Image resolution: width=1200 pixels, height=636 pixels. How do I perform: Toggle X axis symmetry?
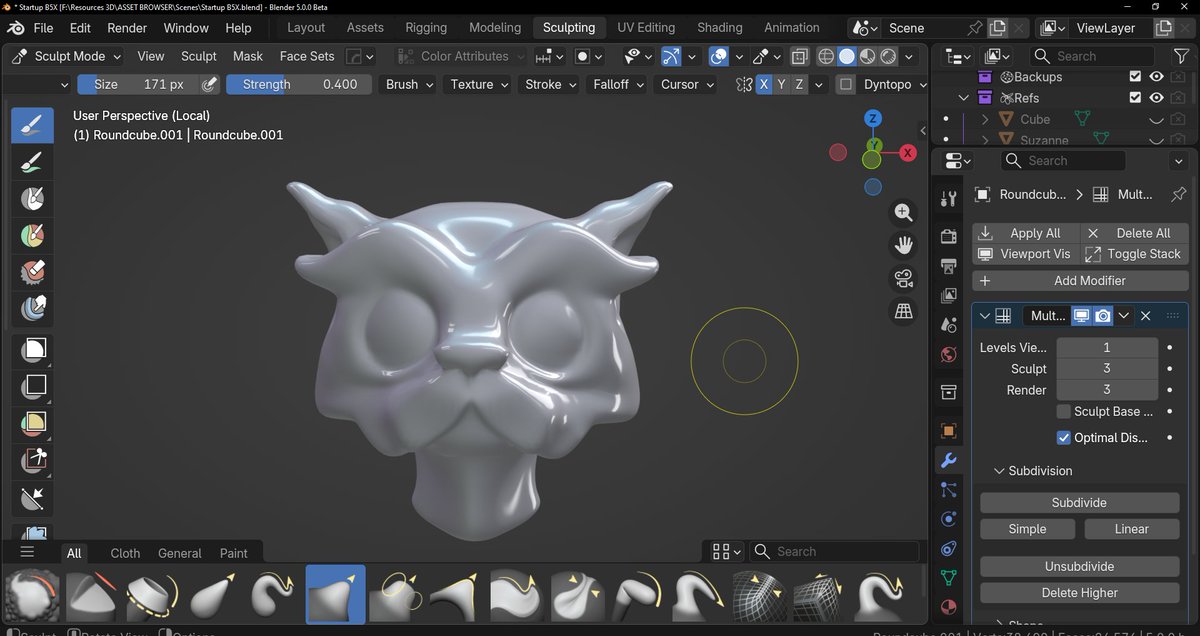(764, 84)
